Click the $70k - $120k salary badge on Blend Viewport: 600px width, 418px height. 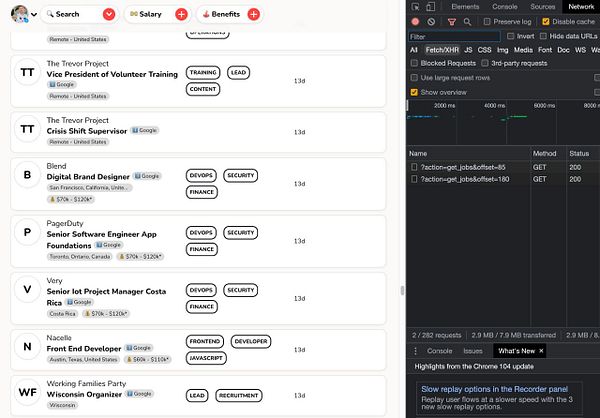71,199
